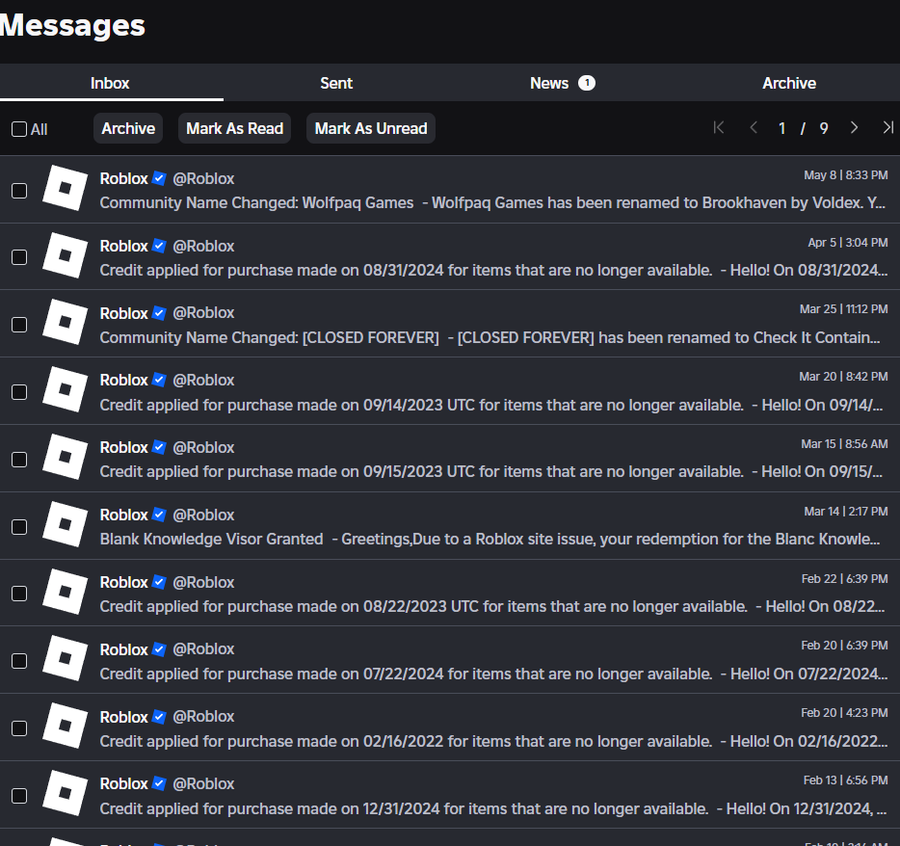The height and width of the screenshot is (846, 900).
Task: Click the verified badge on the Mar 14 message
Action: (x=160, y=515)
